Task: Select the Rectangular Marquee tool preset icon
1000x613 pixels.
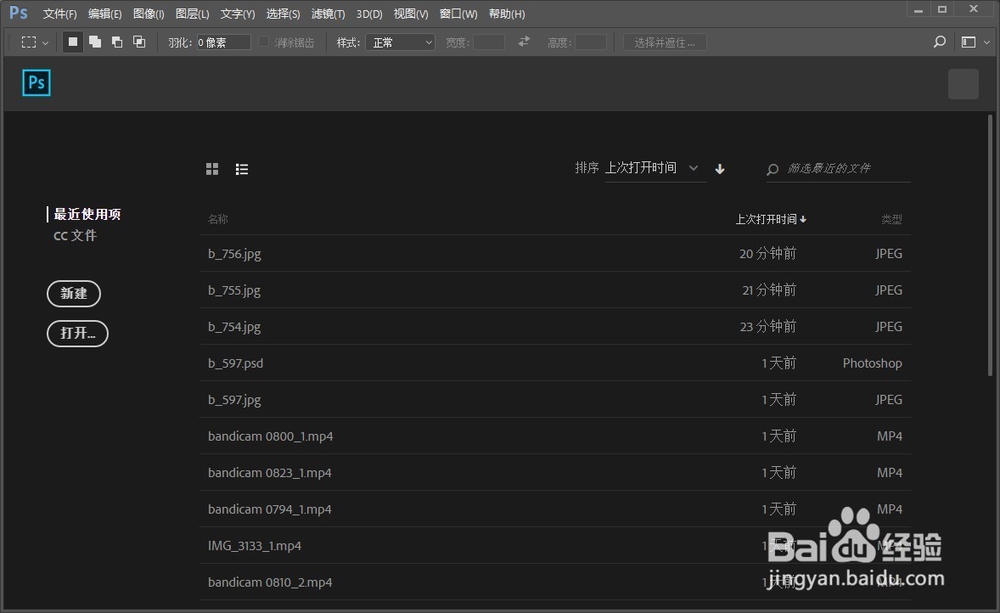Action: [x=29, y=42]
